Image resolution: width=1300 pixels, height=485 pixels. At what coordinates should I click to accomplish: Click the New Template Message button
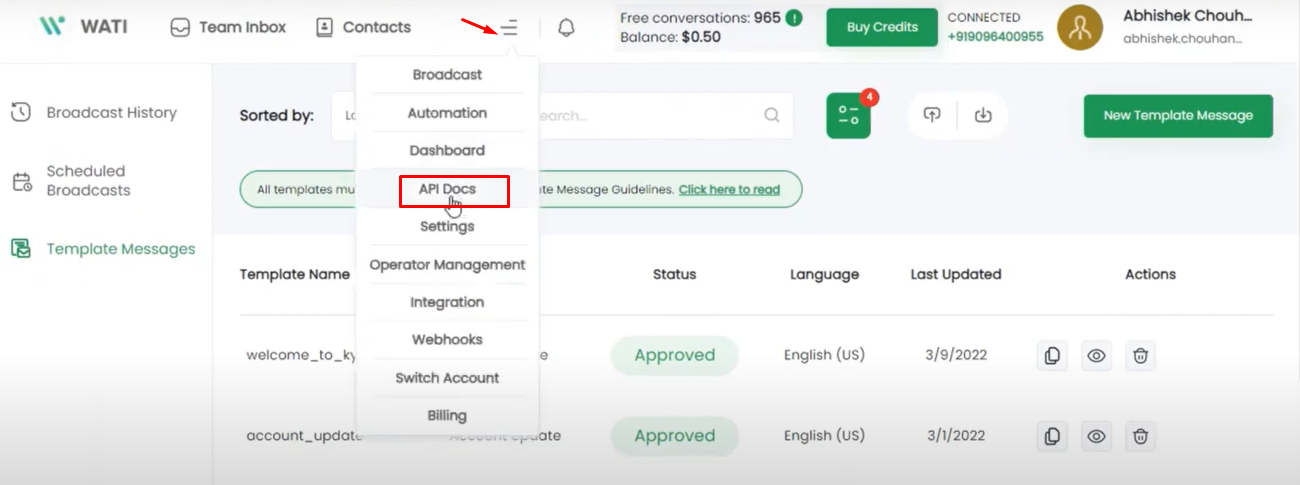pos(1178,116)
